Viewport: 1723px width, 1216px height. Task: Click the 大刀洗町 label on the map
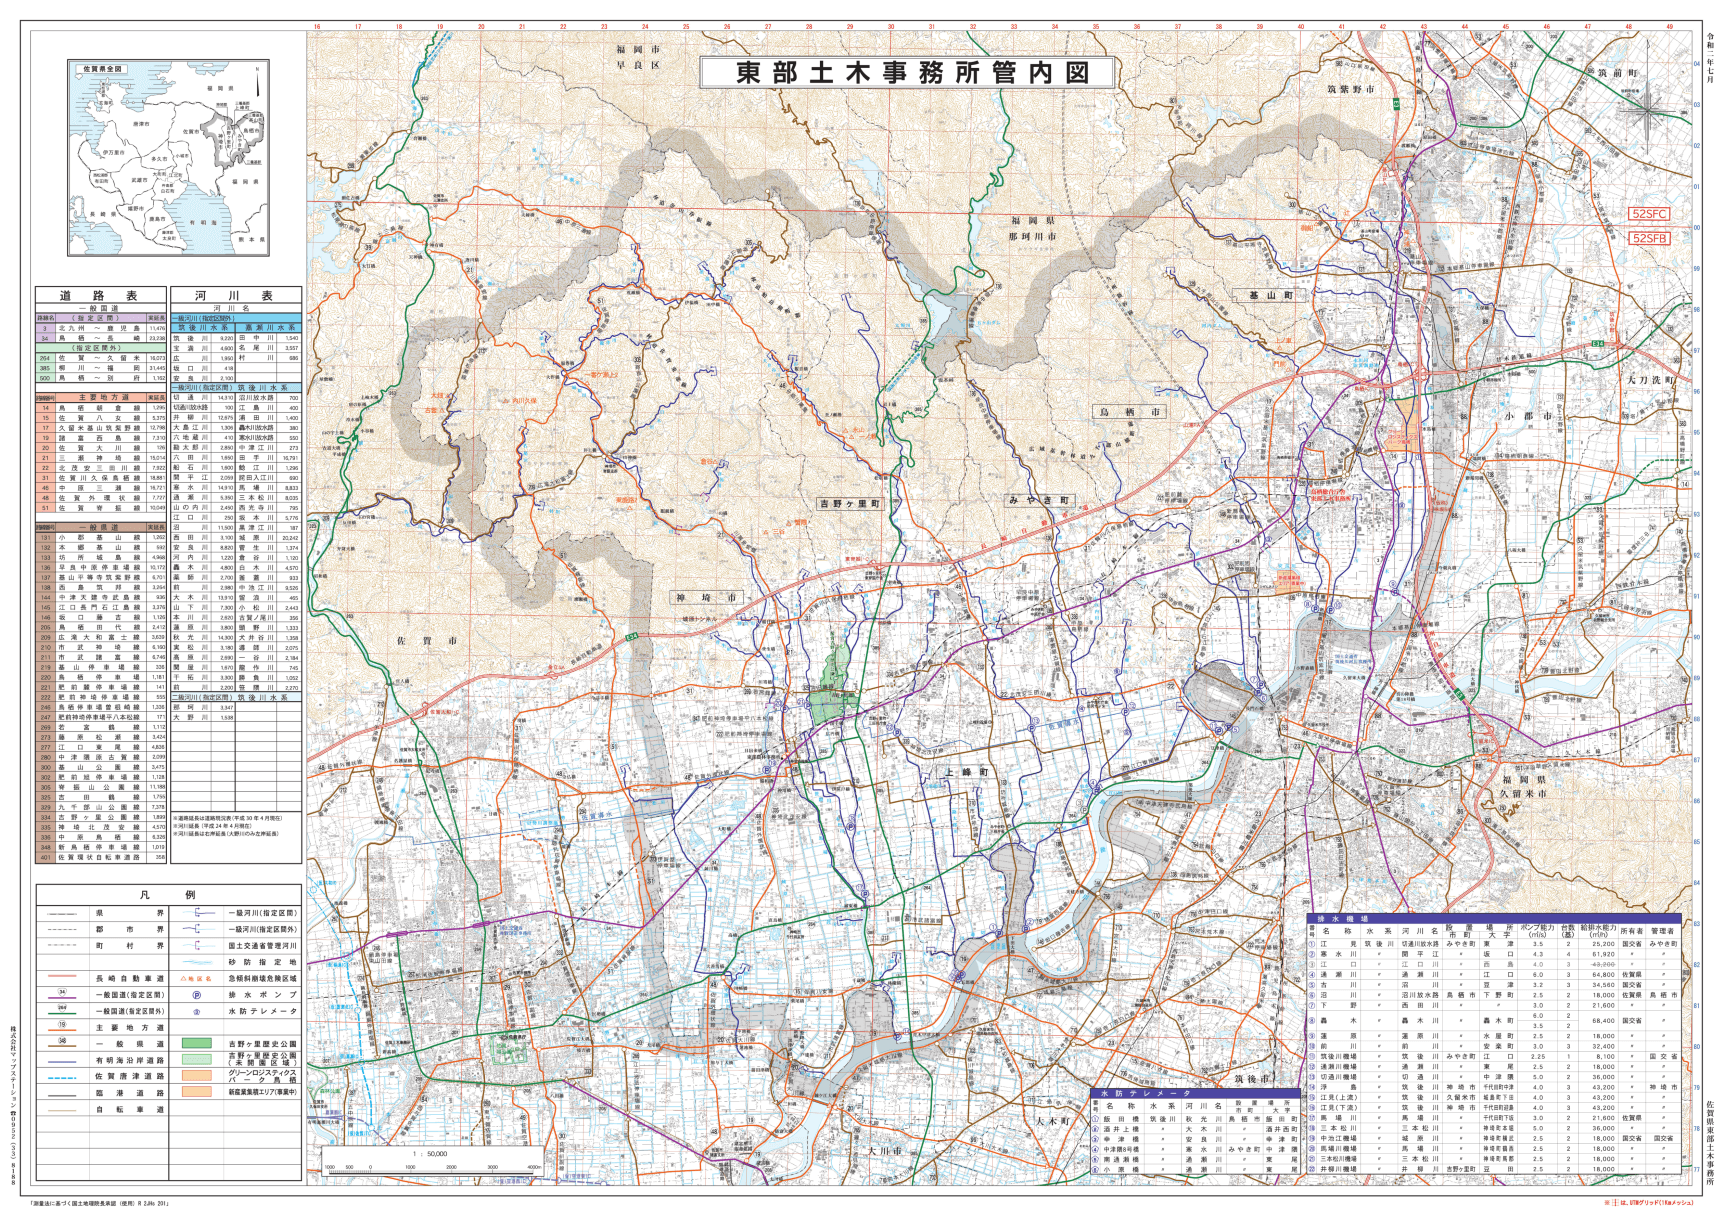pyautogui.click(x=1650, y=380)
